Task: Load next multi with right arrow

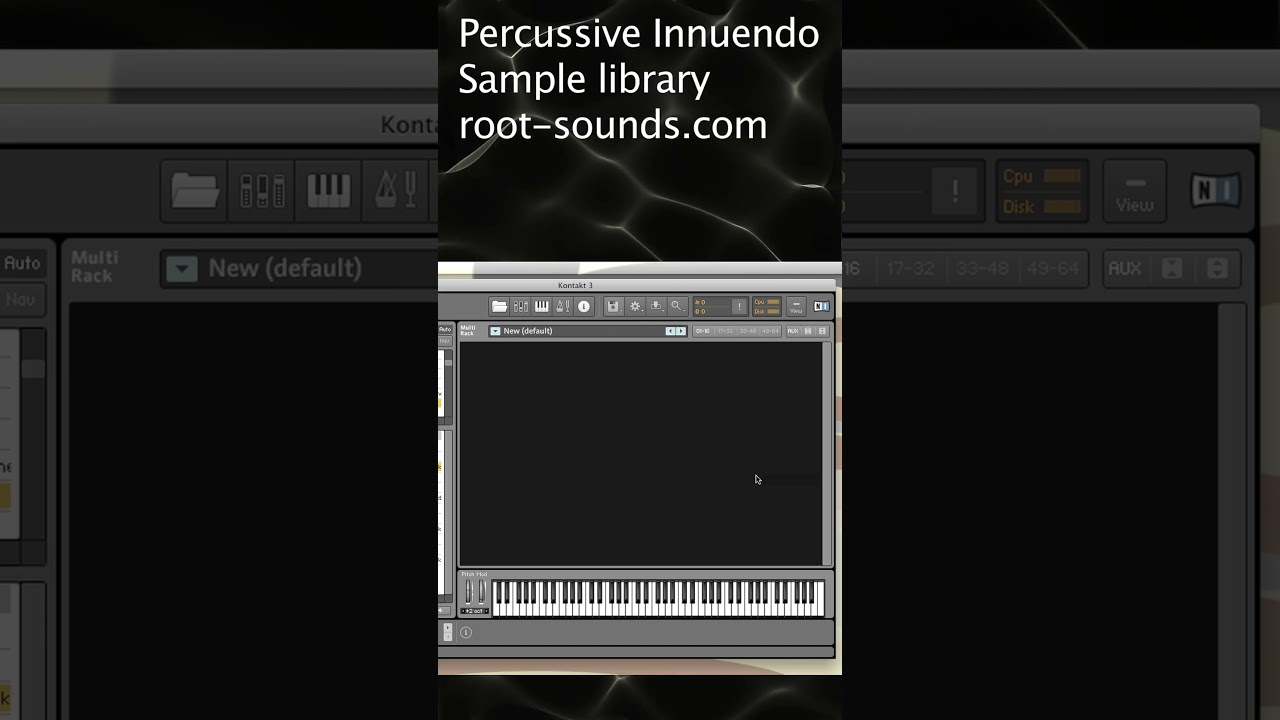Action: pyautogui.click(x=681, y=331)
